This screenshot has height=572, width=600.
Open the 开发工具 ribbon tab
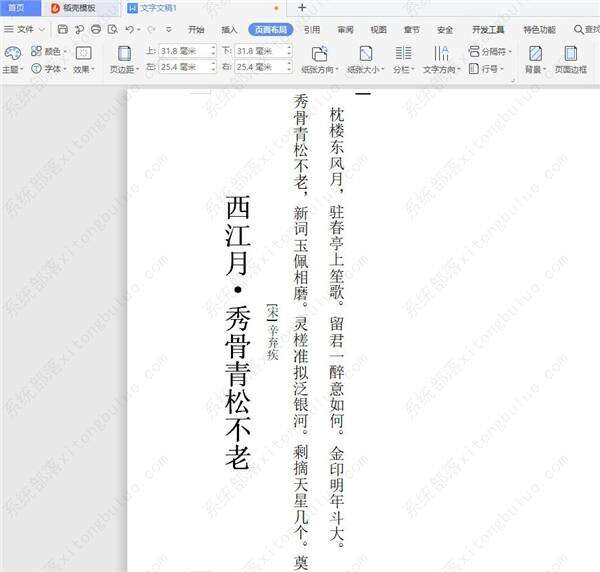pos(488,29)
